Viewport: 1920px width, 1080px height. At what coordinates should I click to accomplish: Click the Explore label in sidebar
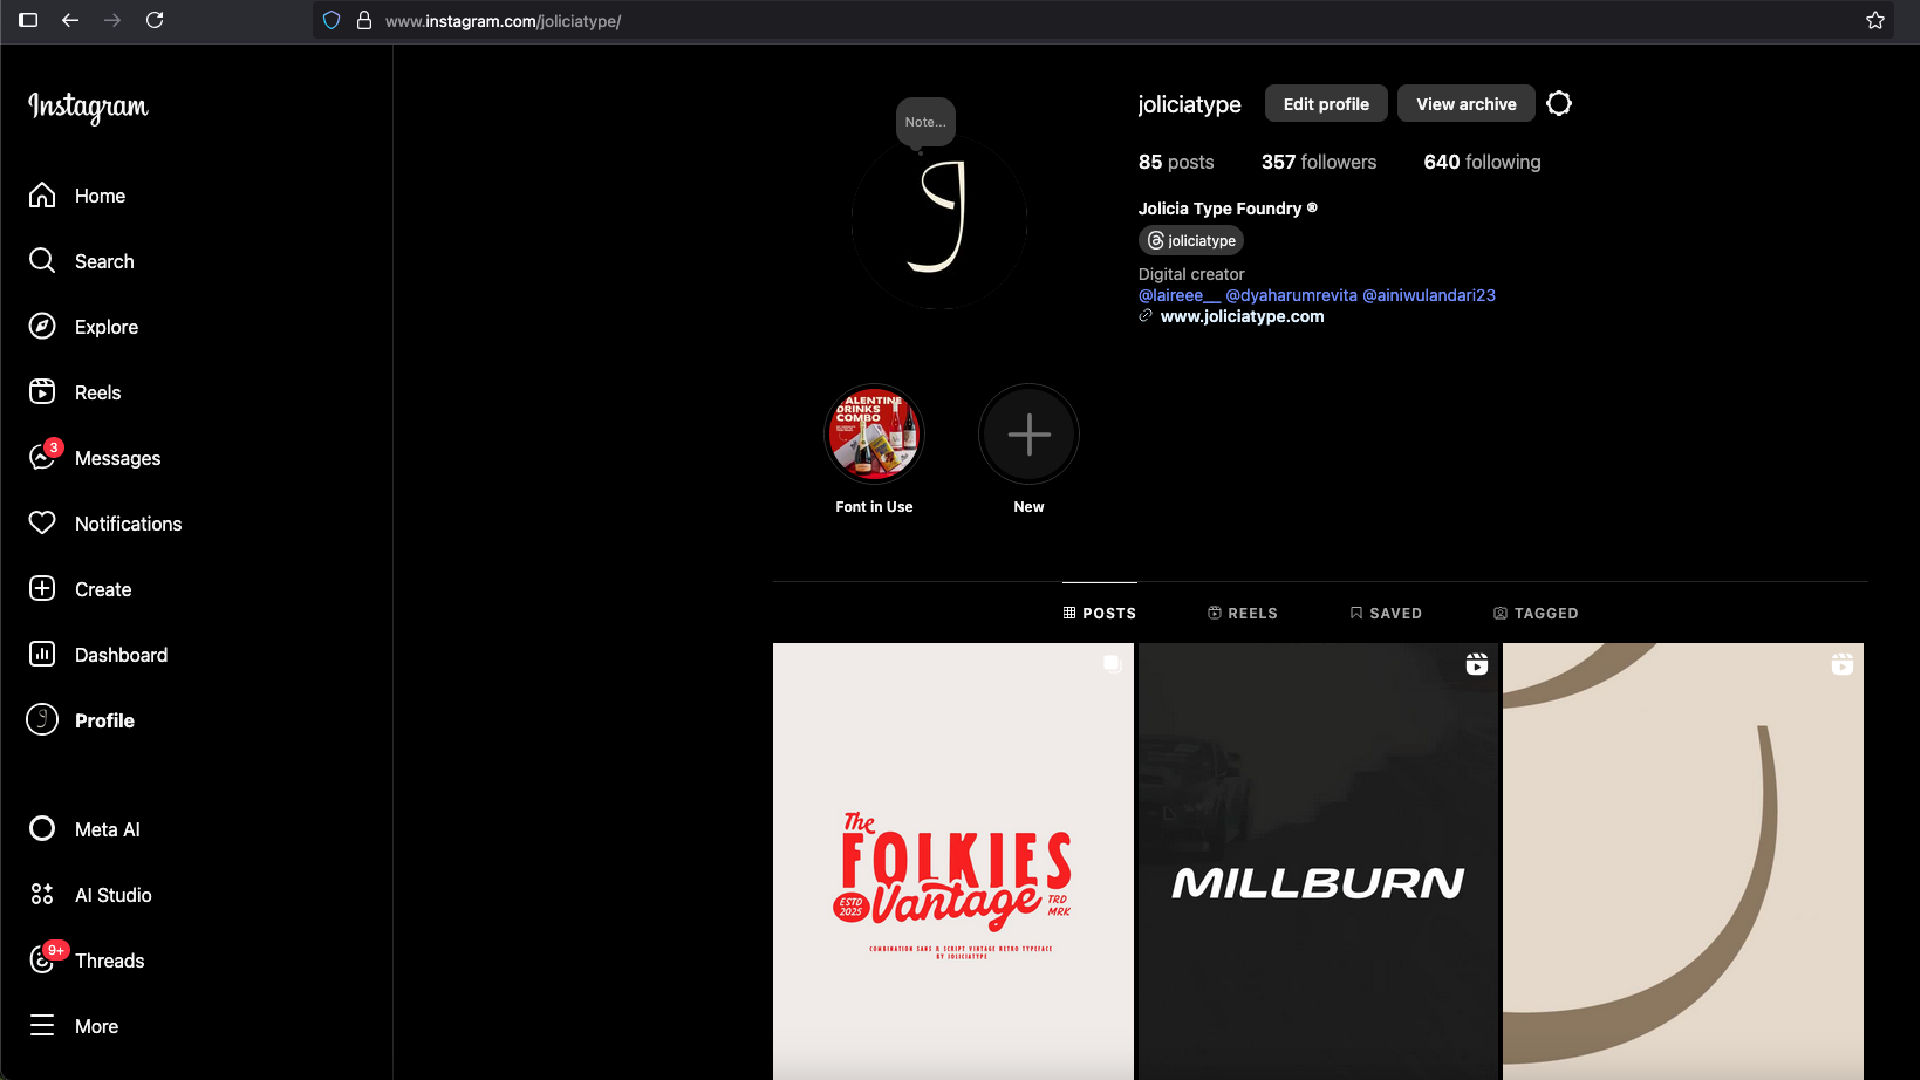pyautogui.click(x=106, y=327)
